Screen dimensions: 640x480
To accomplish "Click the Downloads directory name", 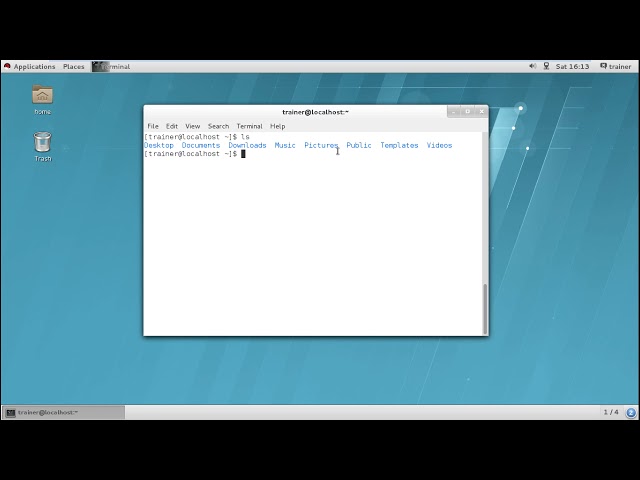I will click(247, 145).
